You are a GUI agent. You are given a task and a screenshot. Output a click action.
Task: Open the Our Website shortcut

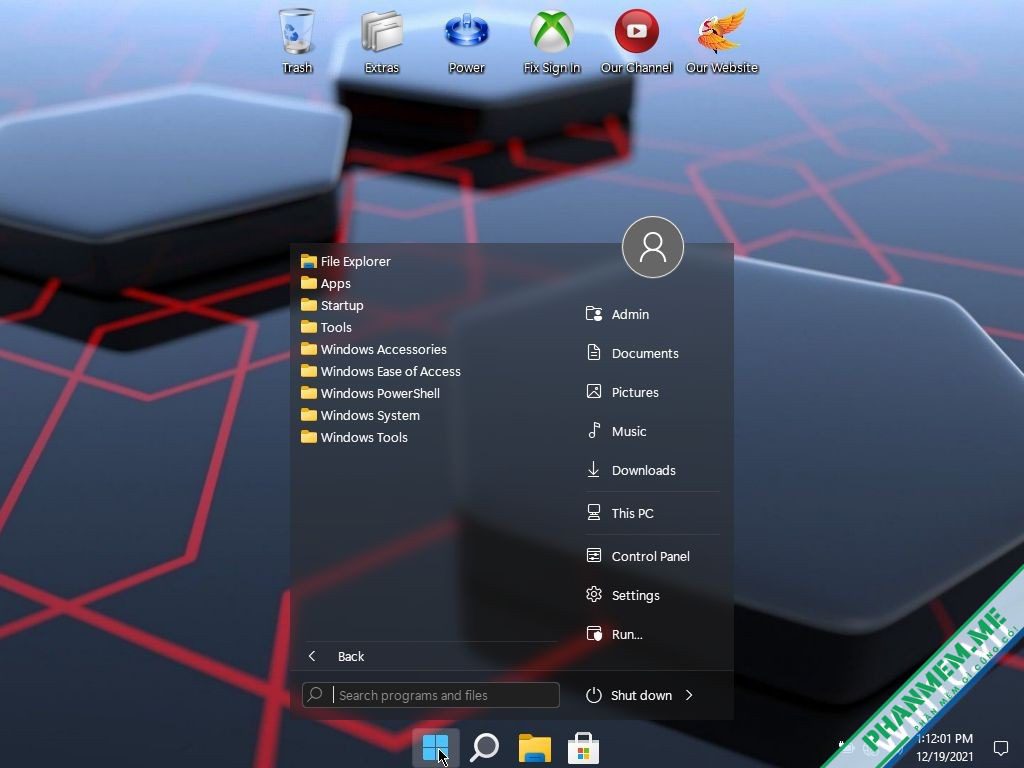tap(722, 40)
